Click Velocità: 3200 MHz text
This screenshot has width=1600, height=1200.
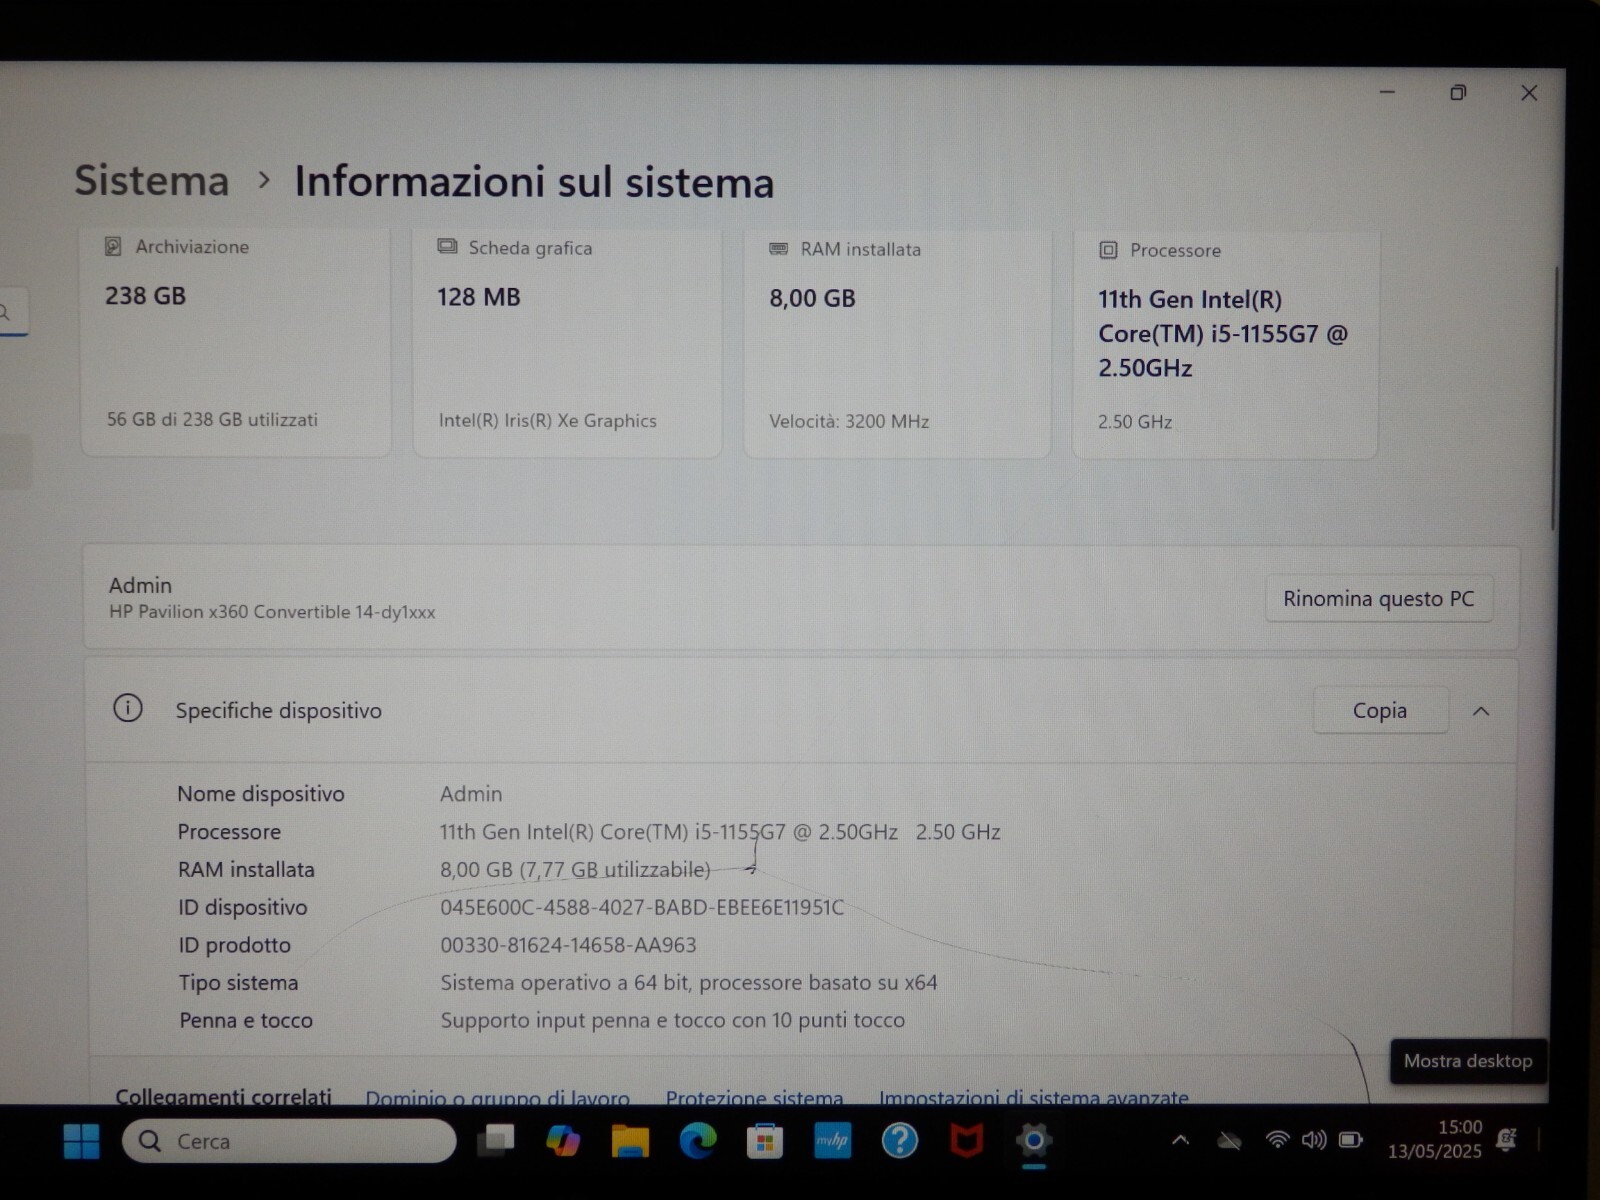849,422
